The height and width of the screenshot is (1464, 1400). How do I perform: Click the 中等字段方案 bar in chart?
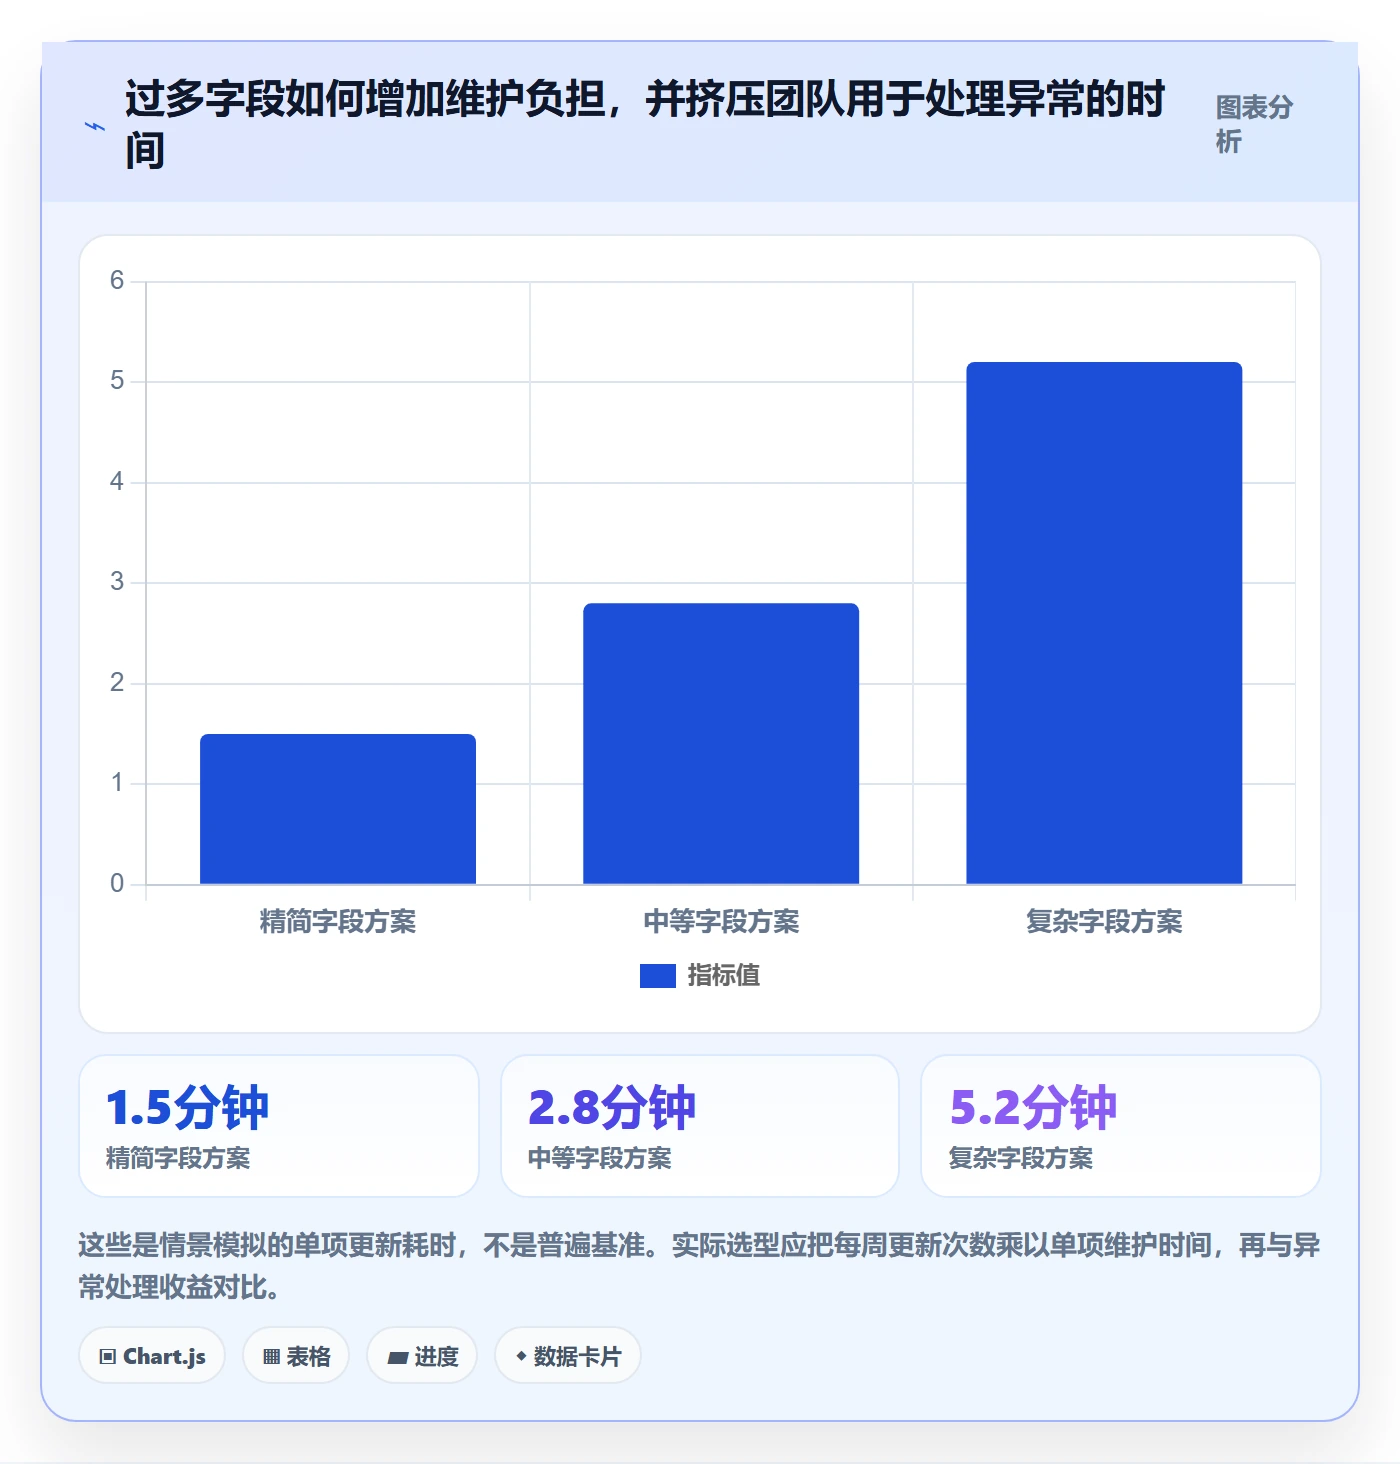point(721,743)
